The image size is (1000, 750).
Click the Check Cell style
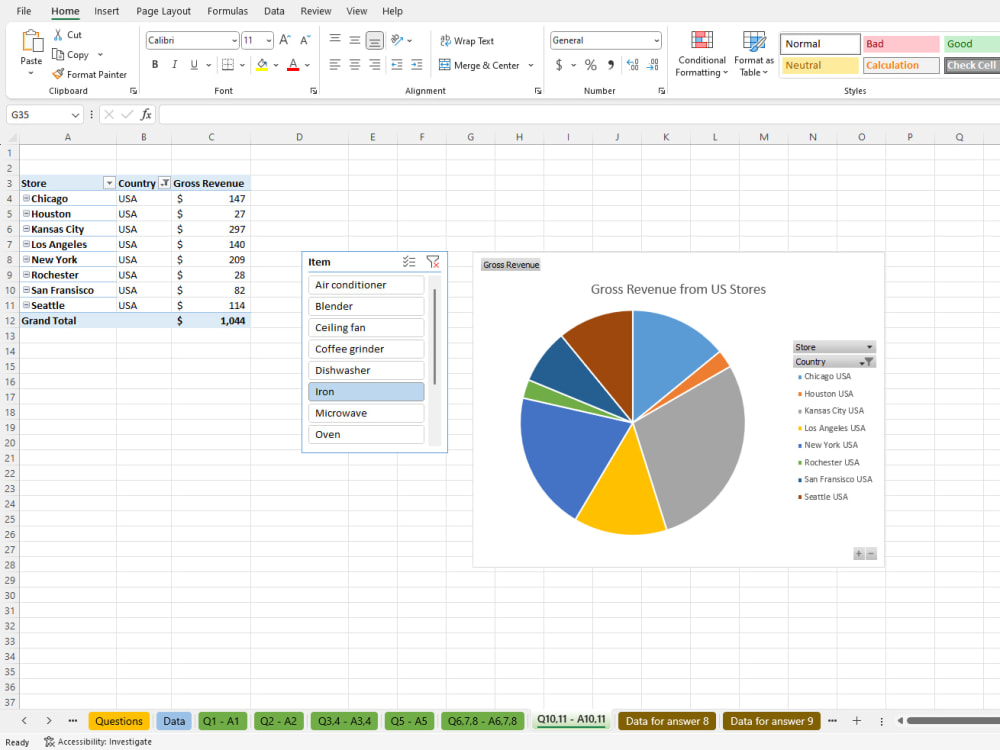tap(971, 64)
